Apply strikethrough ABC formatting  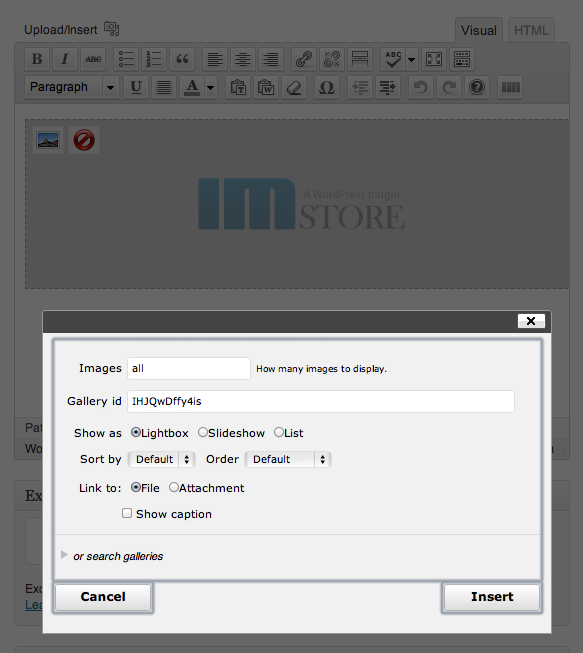pos(93,59)
